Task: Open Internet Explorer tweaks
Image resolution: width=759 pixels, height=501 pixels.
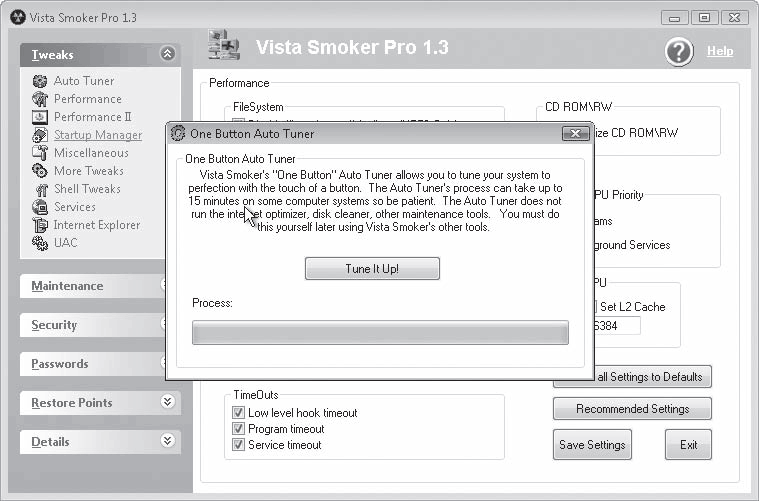Action: [97, 225]
